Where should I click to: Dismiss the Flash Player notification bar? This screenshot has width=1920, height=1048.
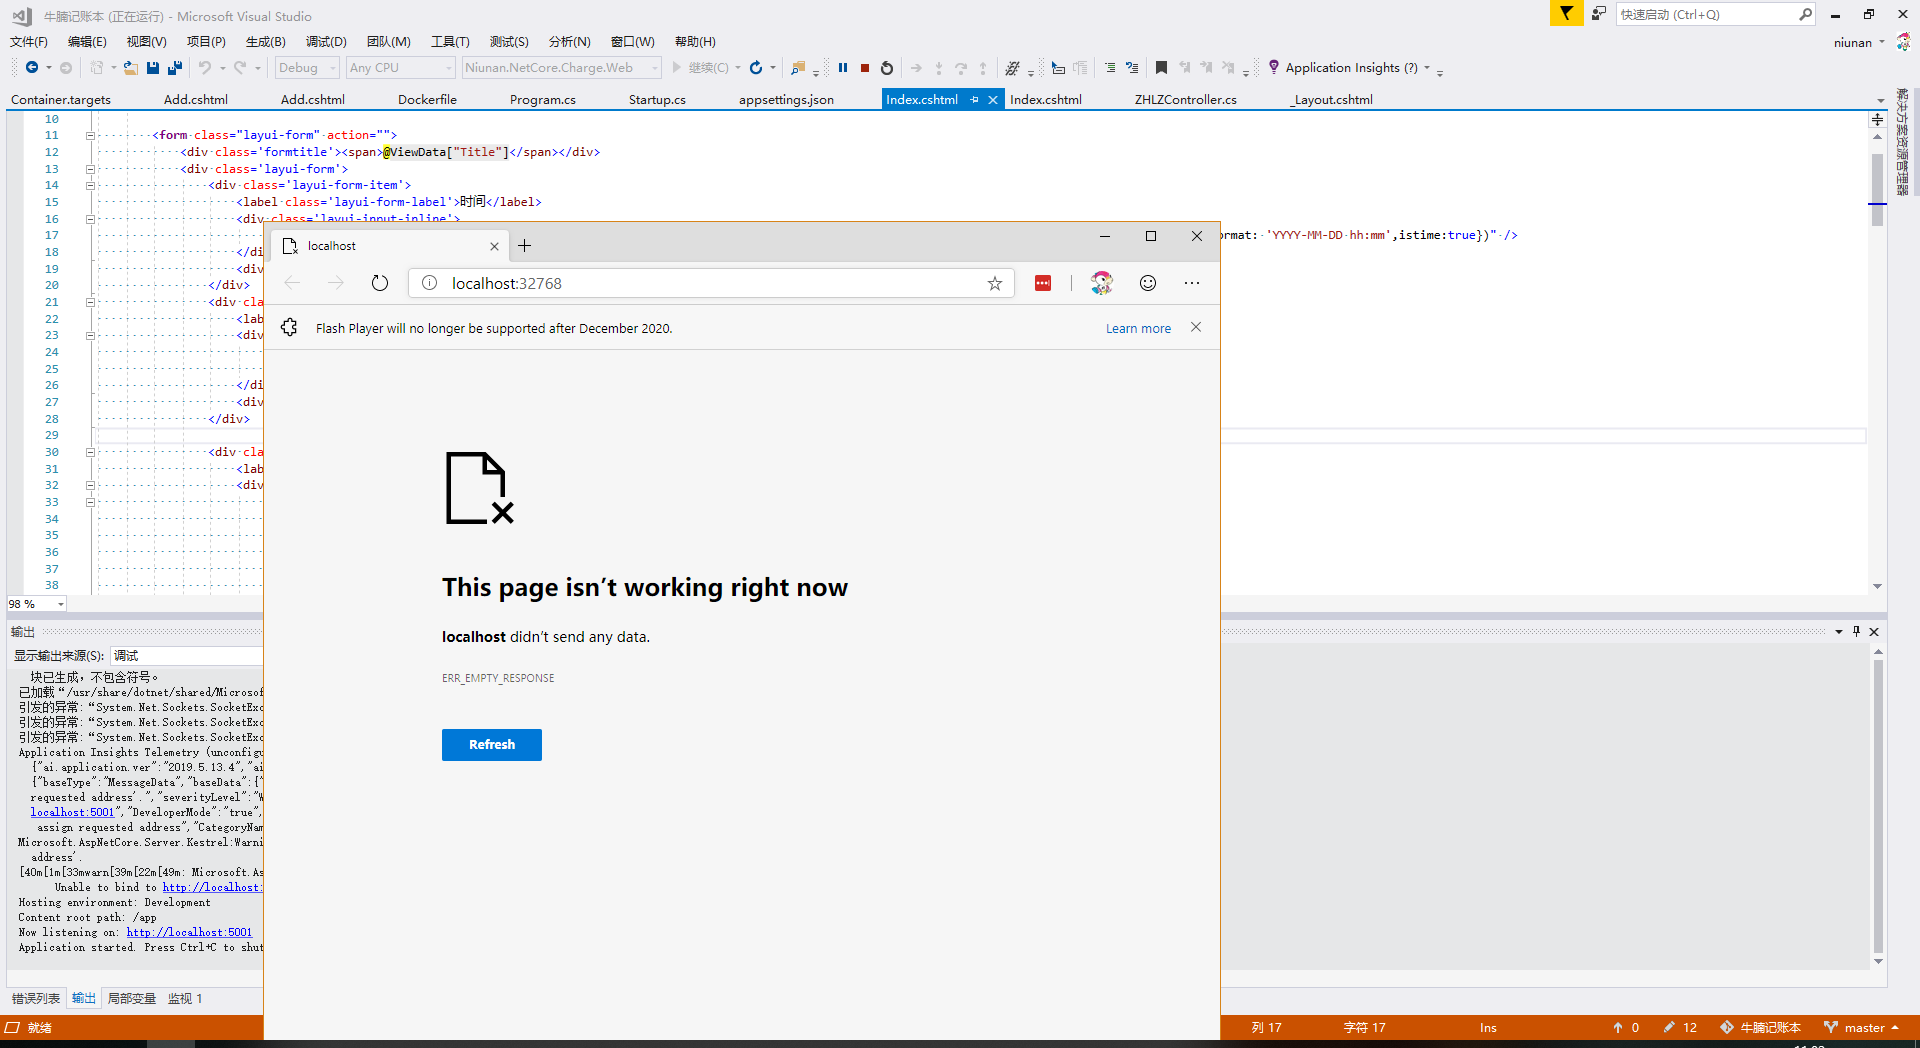point(1196,328)
